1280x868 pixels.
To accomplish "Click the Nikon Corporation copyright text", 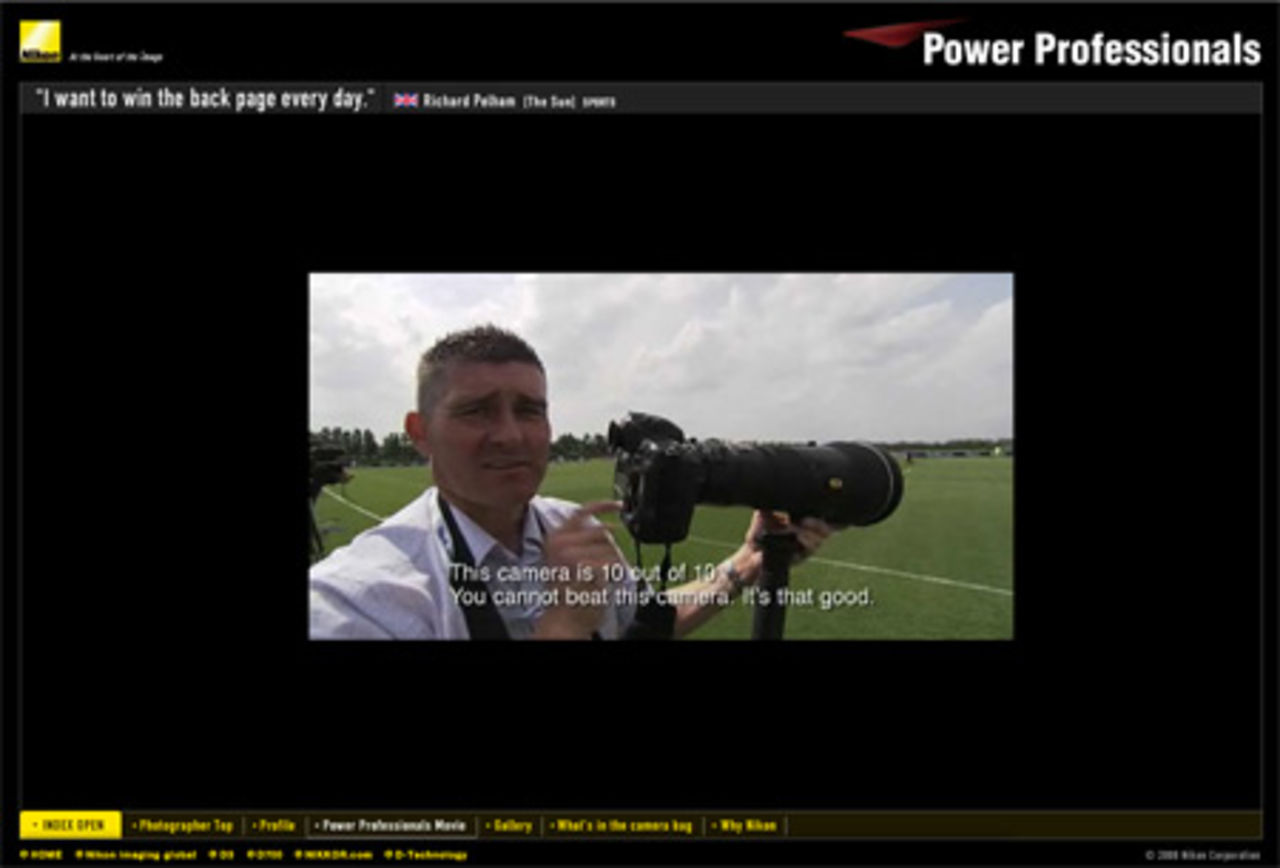I will click(1203, 856).
